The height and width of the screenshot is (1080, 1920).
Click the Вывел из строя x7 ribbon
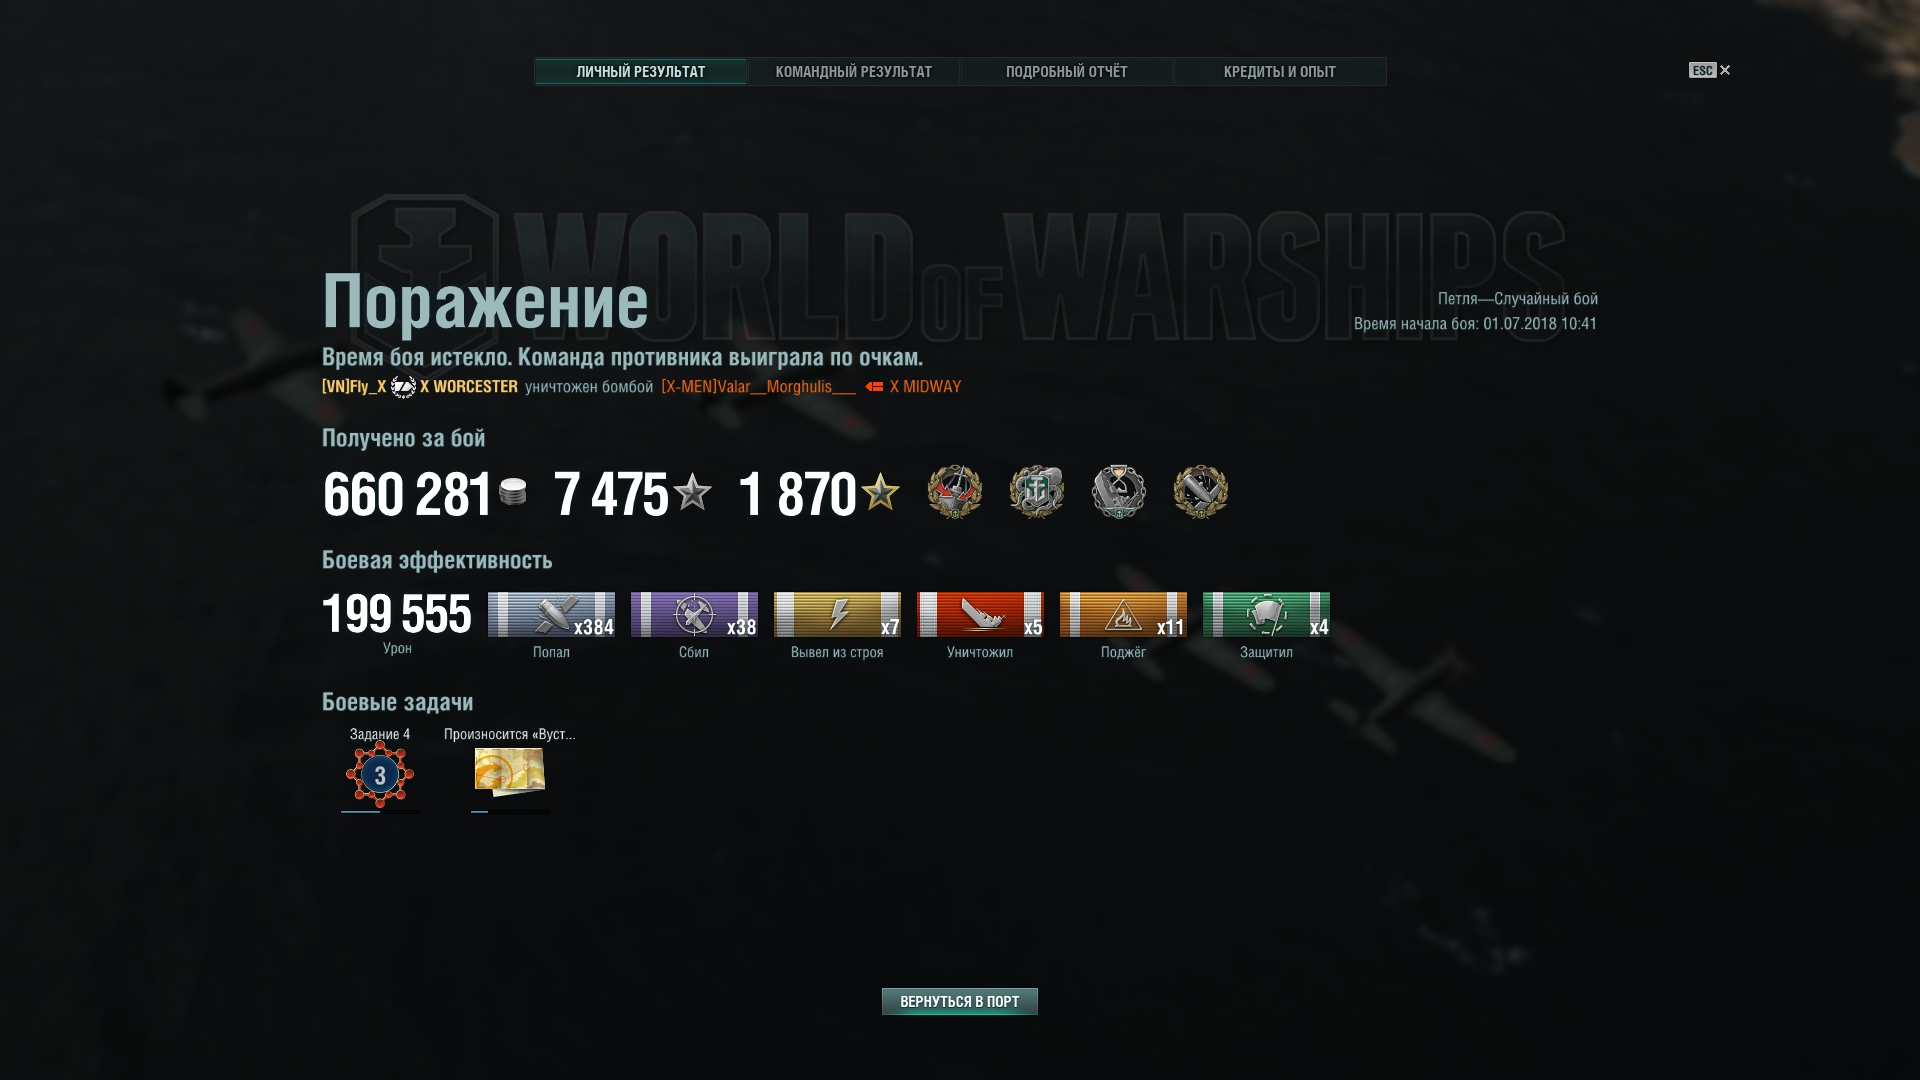pyautogui.click(x=837, y=614)
